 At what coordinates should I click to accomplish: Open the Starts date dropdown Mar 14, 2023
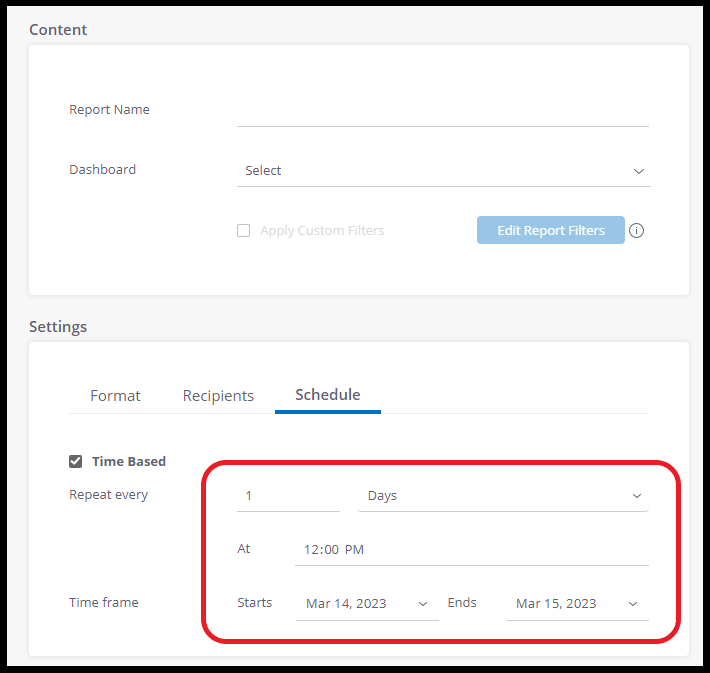click(x=367, y=603)
